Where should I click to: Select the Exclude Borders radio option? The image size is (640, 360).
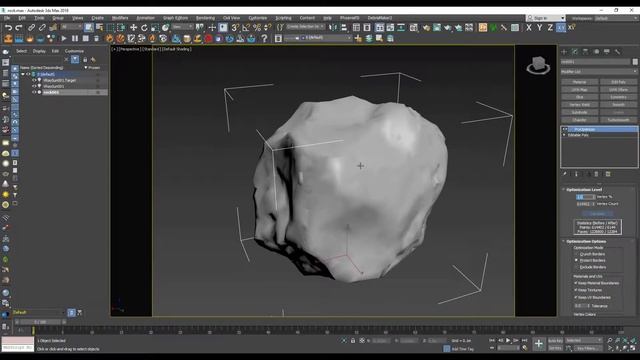pyautogui.click(x=576, y=267)
